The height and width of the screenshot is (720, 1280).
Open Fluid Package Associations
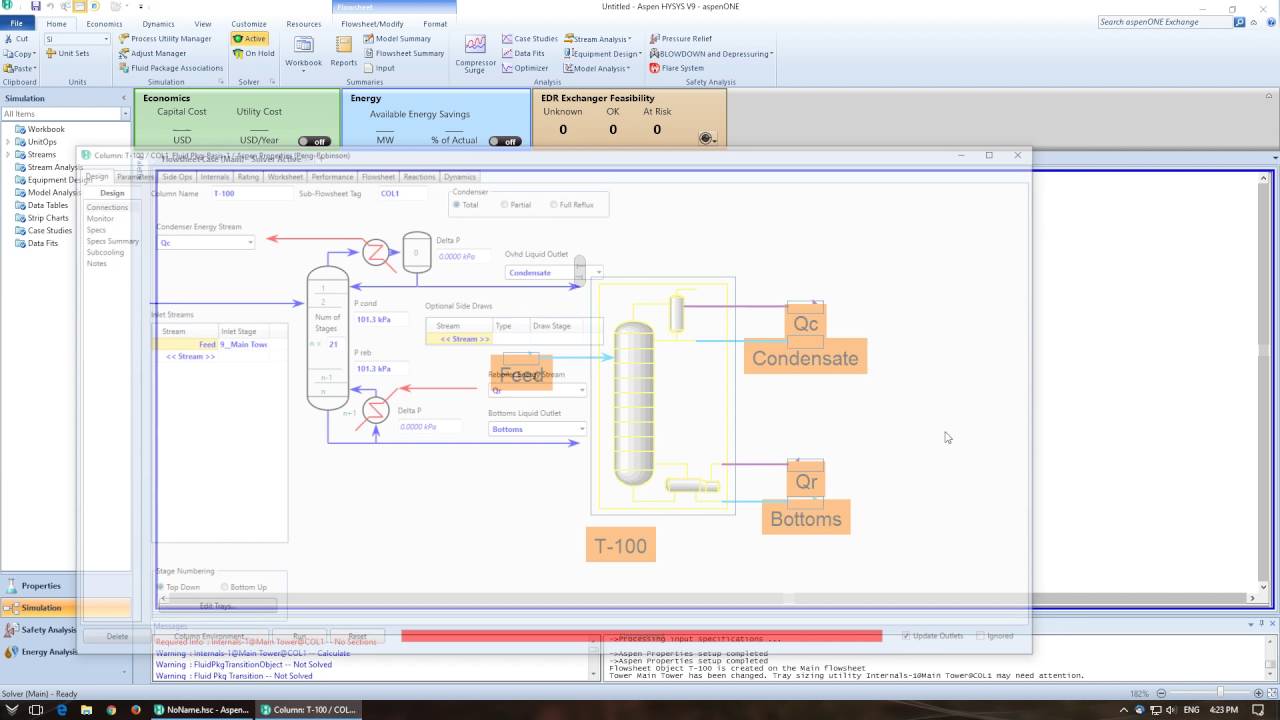(171, 68)
